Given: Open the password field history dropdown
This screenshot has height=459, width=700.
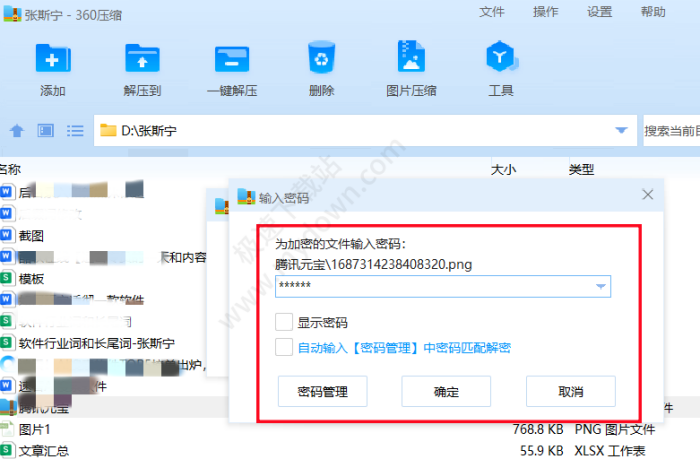Looking at the screenshot, I should pos(601,286).
